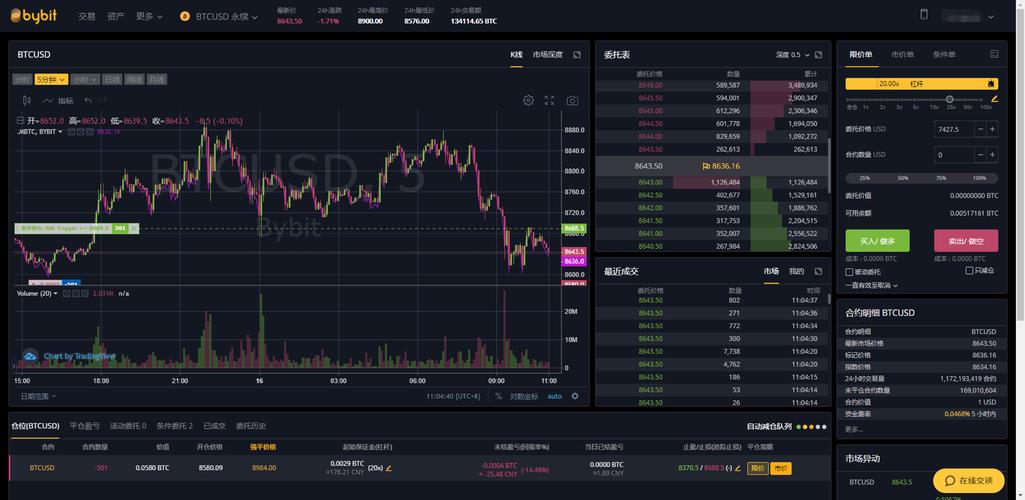
Task: Click the 25x mark on leverage slider
Action: click(x=949, y=106)
